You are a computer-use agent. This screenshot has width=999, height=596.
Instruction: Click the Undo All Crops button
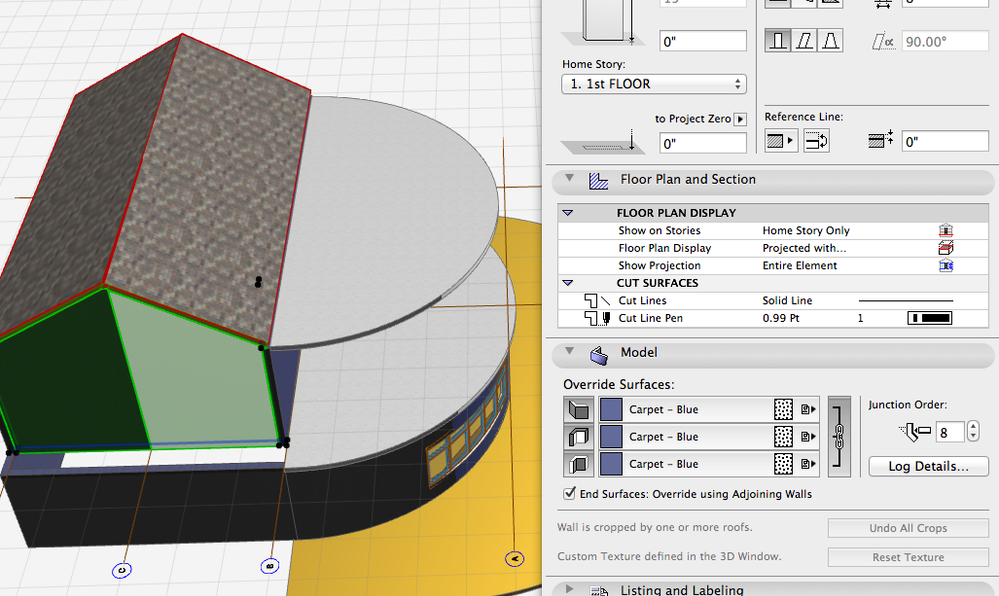pyautogui.click(x=908, y=528)
